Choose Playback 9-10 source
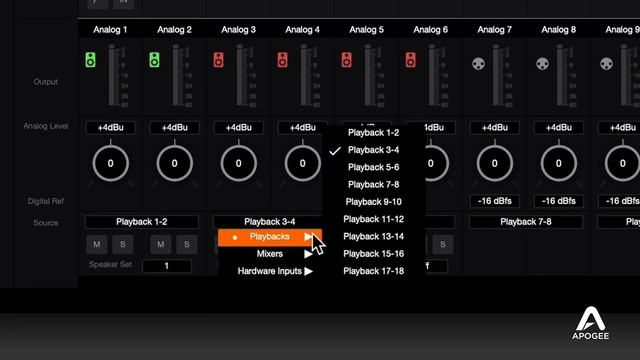640x360 pixels. point(373,202)
